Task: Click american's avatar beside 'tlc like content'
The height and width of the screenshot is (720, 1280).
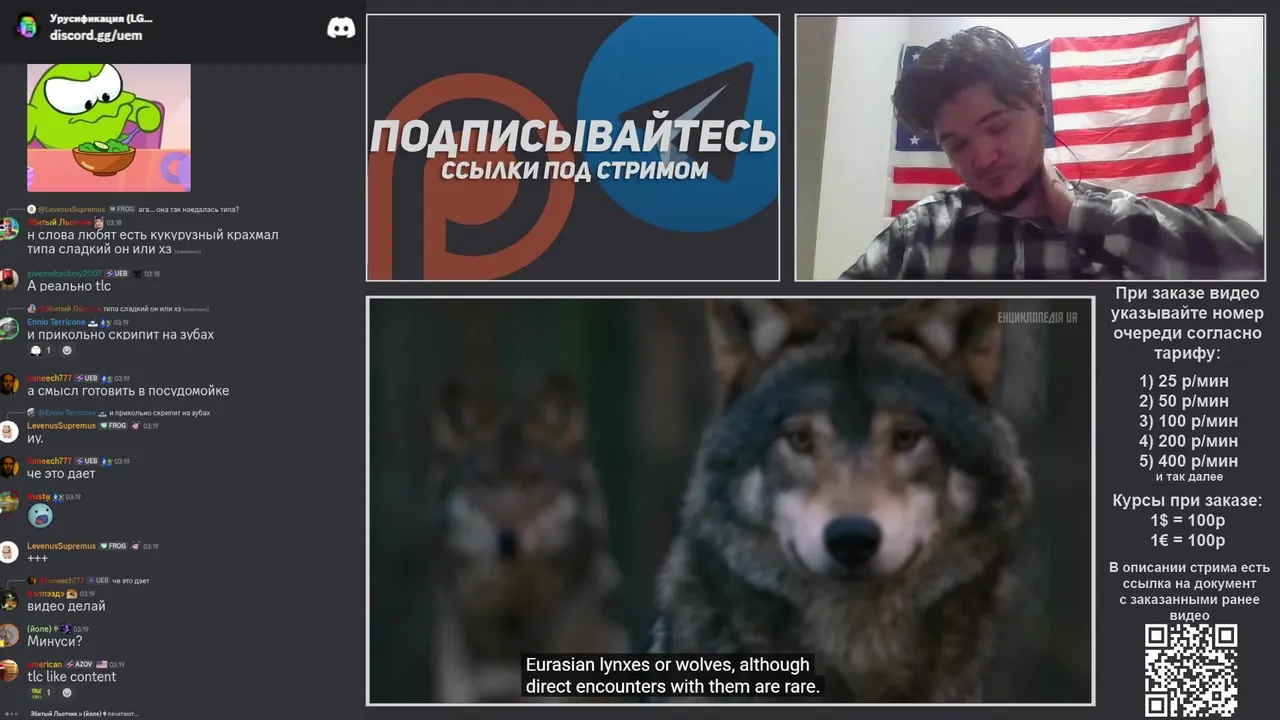Action: coord(9,670)
